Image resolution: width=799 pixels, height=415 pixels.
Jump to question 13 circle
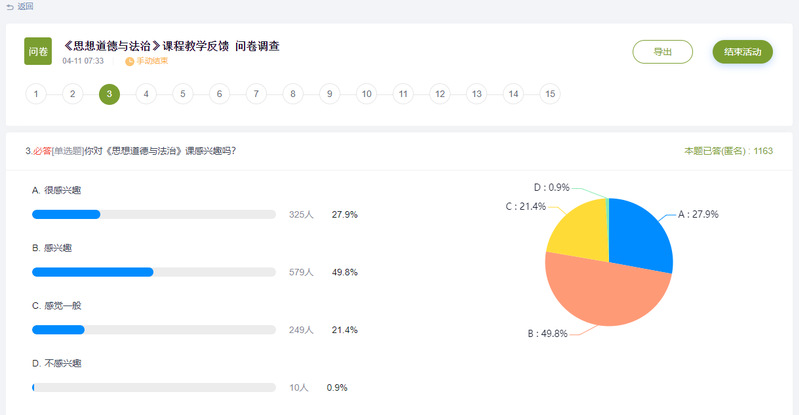(476, 94)
